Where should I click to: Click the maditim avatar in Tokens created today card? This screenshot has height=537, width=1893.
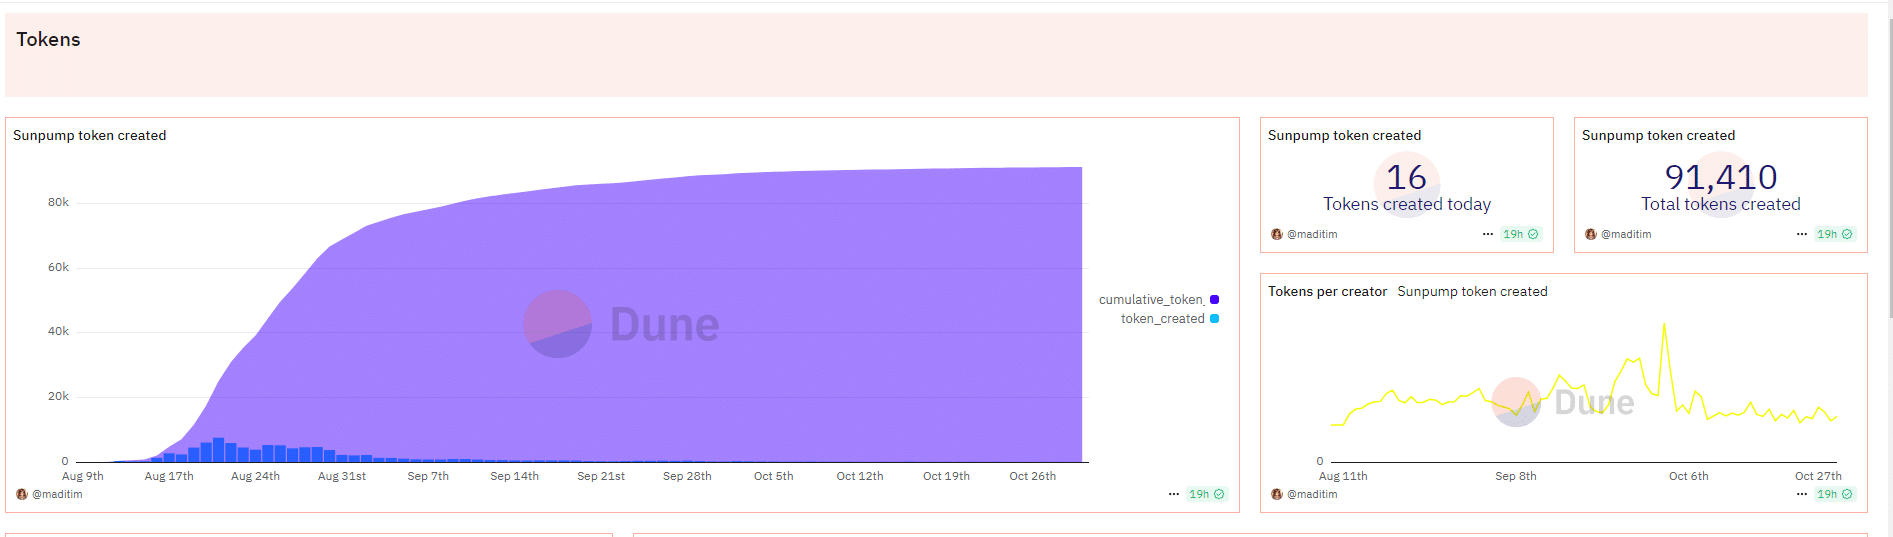click(1277, 234)
